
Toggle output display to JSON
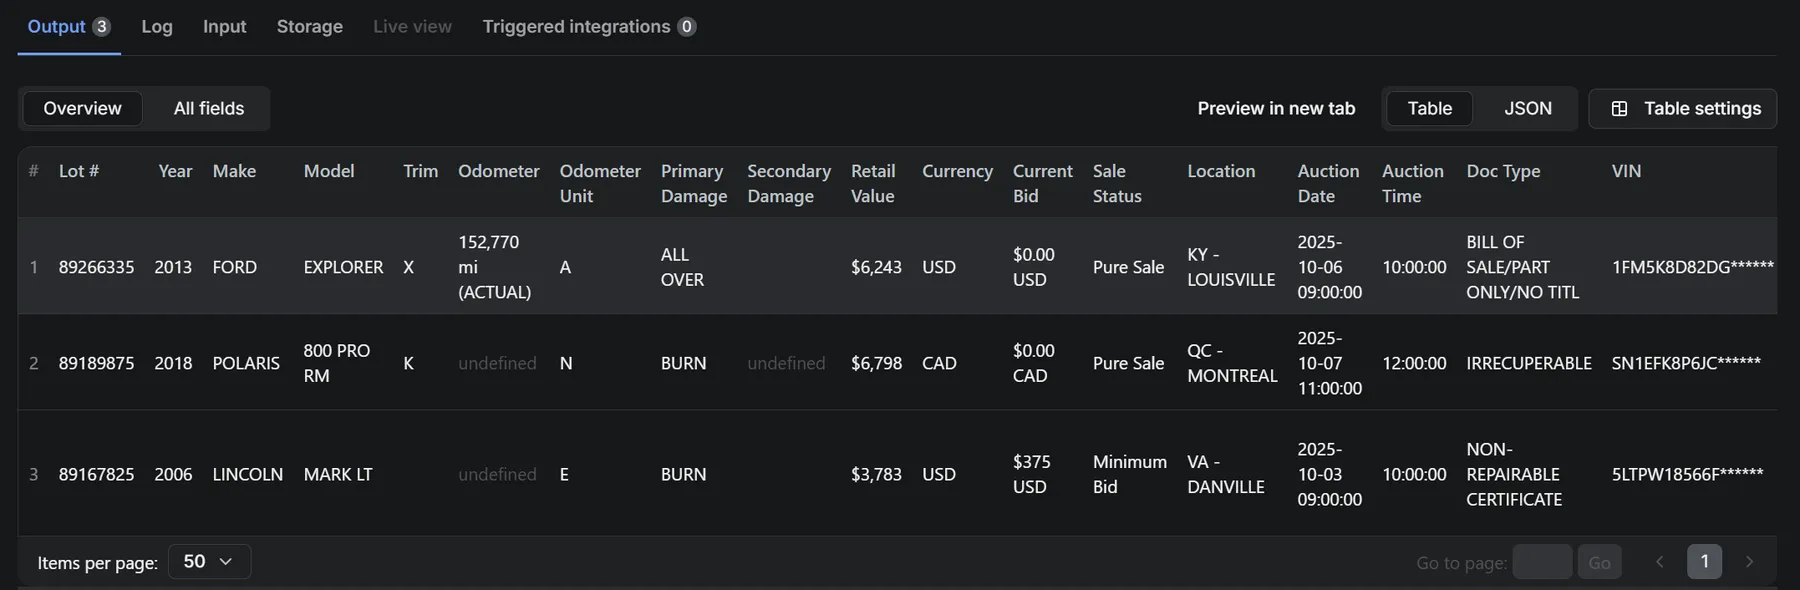[x=1527, y=108]
